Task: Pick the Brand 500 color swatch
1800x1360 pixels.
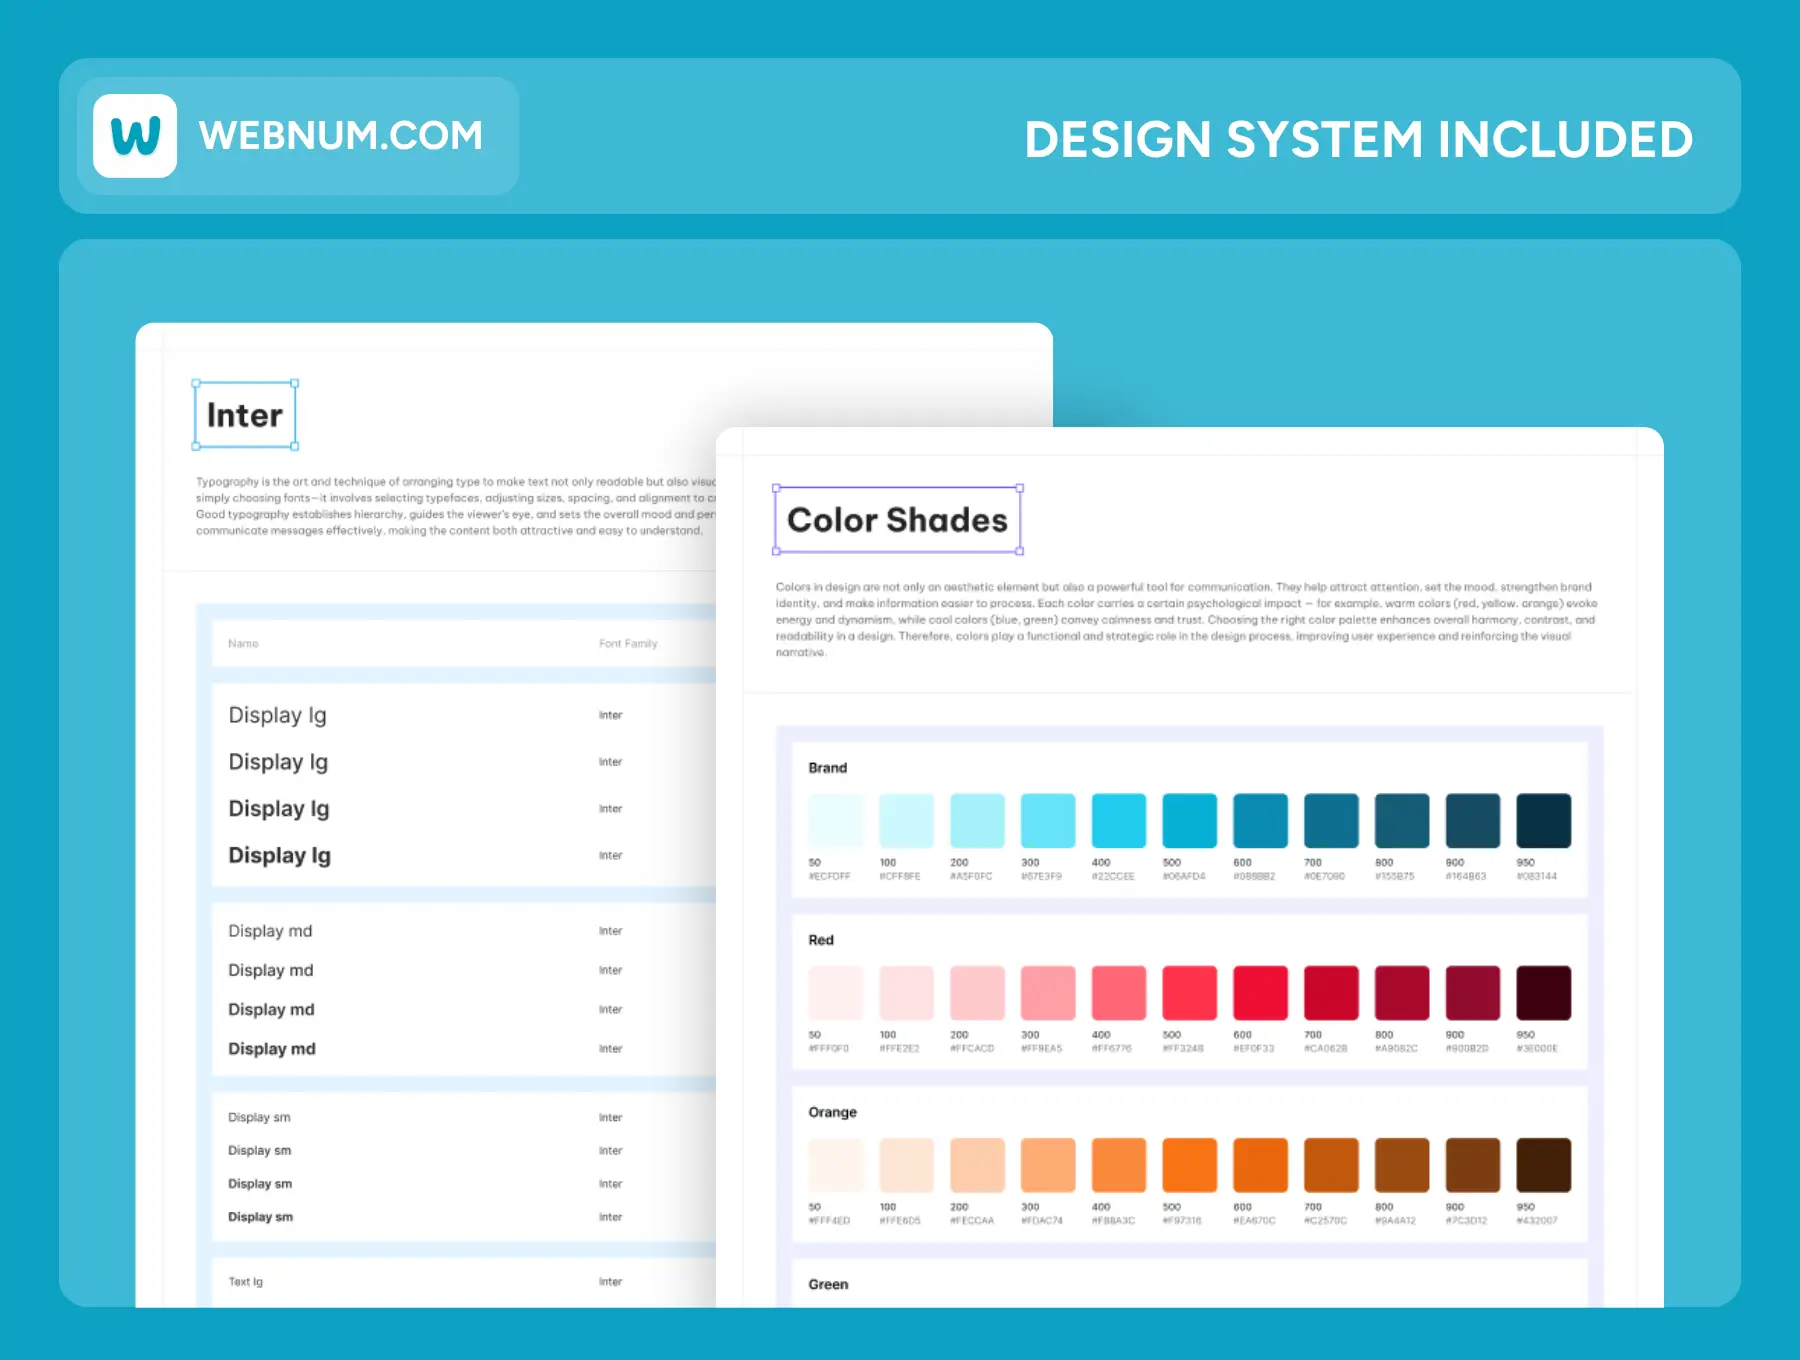Action: pyautogui.click(x=1189, y=820)
